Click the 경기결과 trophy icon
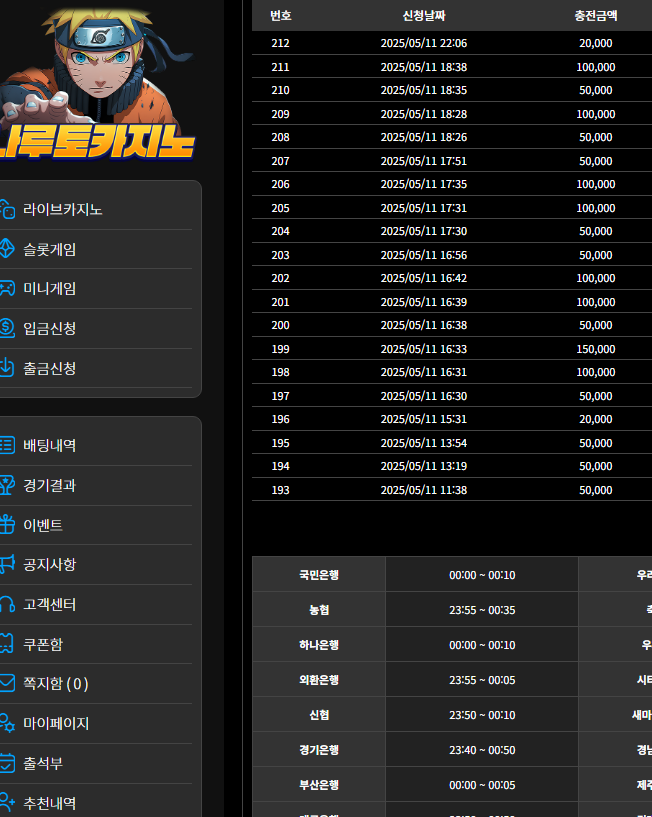The width and height of the screenshot is (652, 817). (x=7, y=485)
